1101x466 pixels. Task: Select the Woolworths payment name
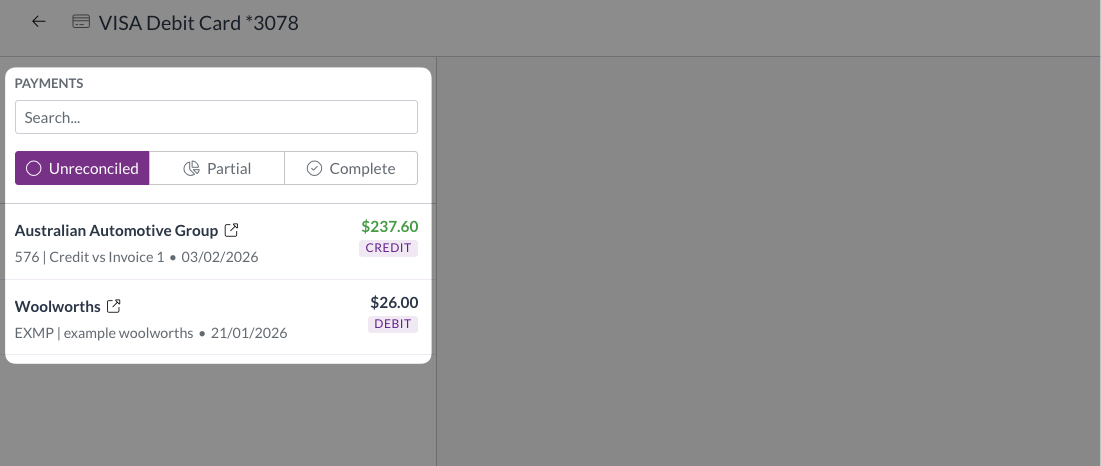(58, 306)
